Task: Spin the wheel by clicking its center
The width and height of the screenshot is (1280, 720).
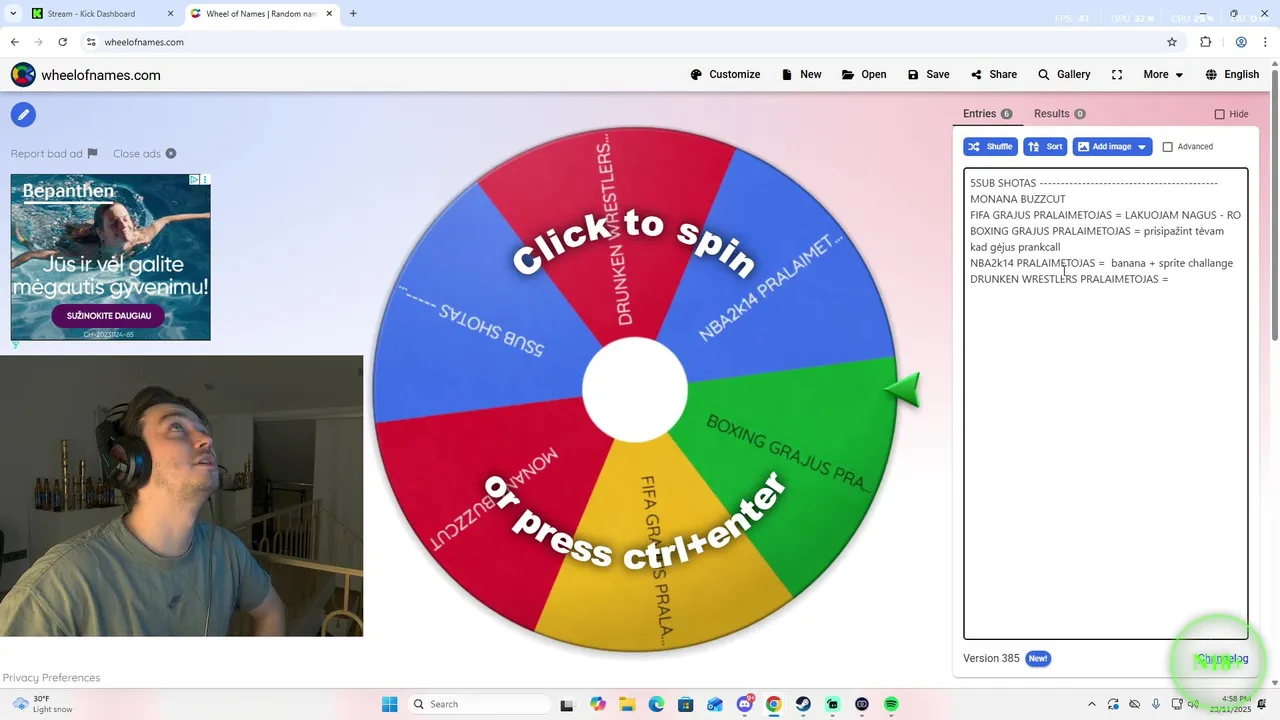Action: point(635,390)
